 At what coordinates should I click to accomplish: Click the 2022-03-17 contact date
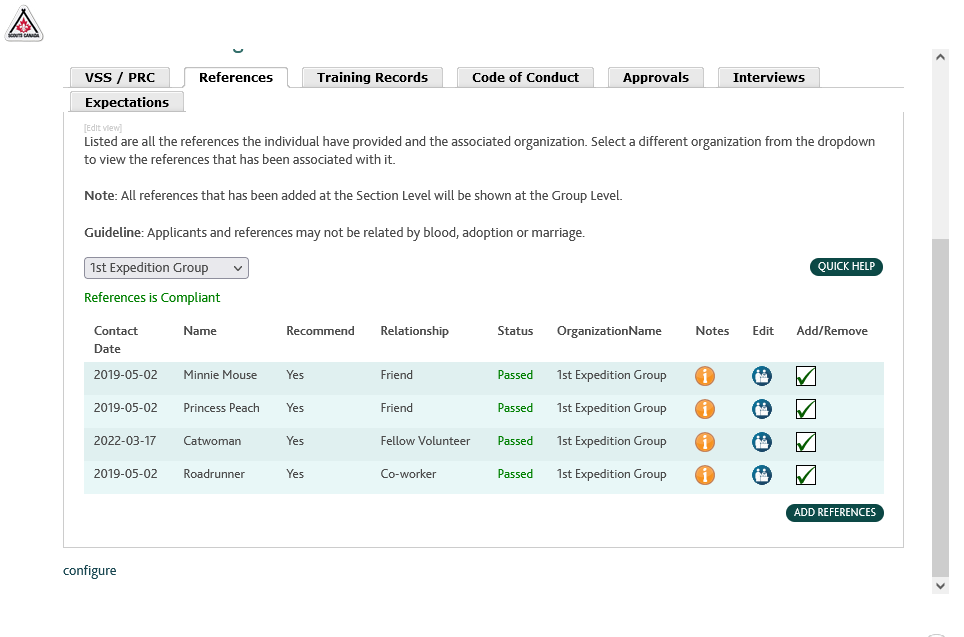coord(125,441)
